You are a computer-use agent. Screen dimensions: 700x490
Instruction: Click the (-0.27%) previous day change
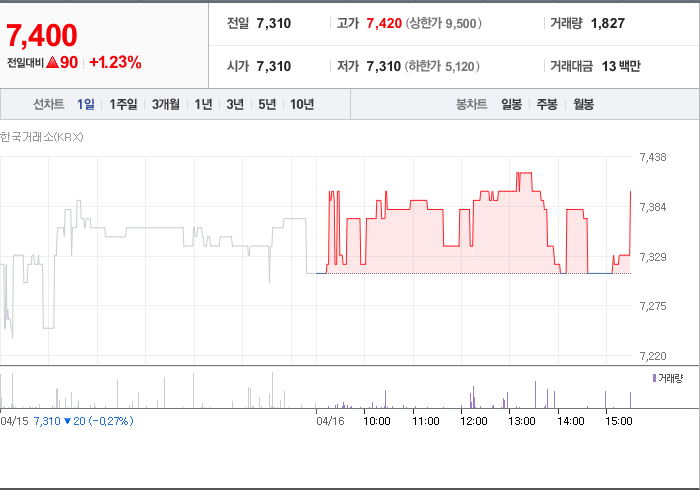[x=111, y=421]
